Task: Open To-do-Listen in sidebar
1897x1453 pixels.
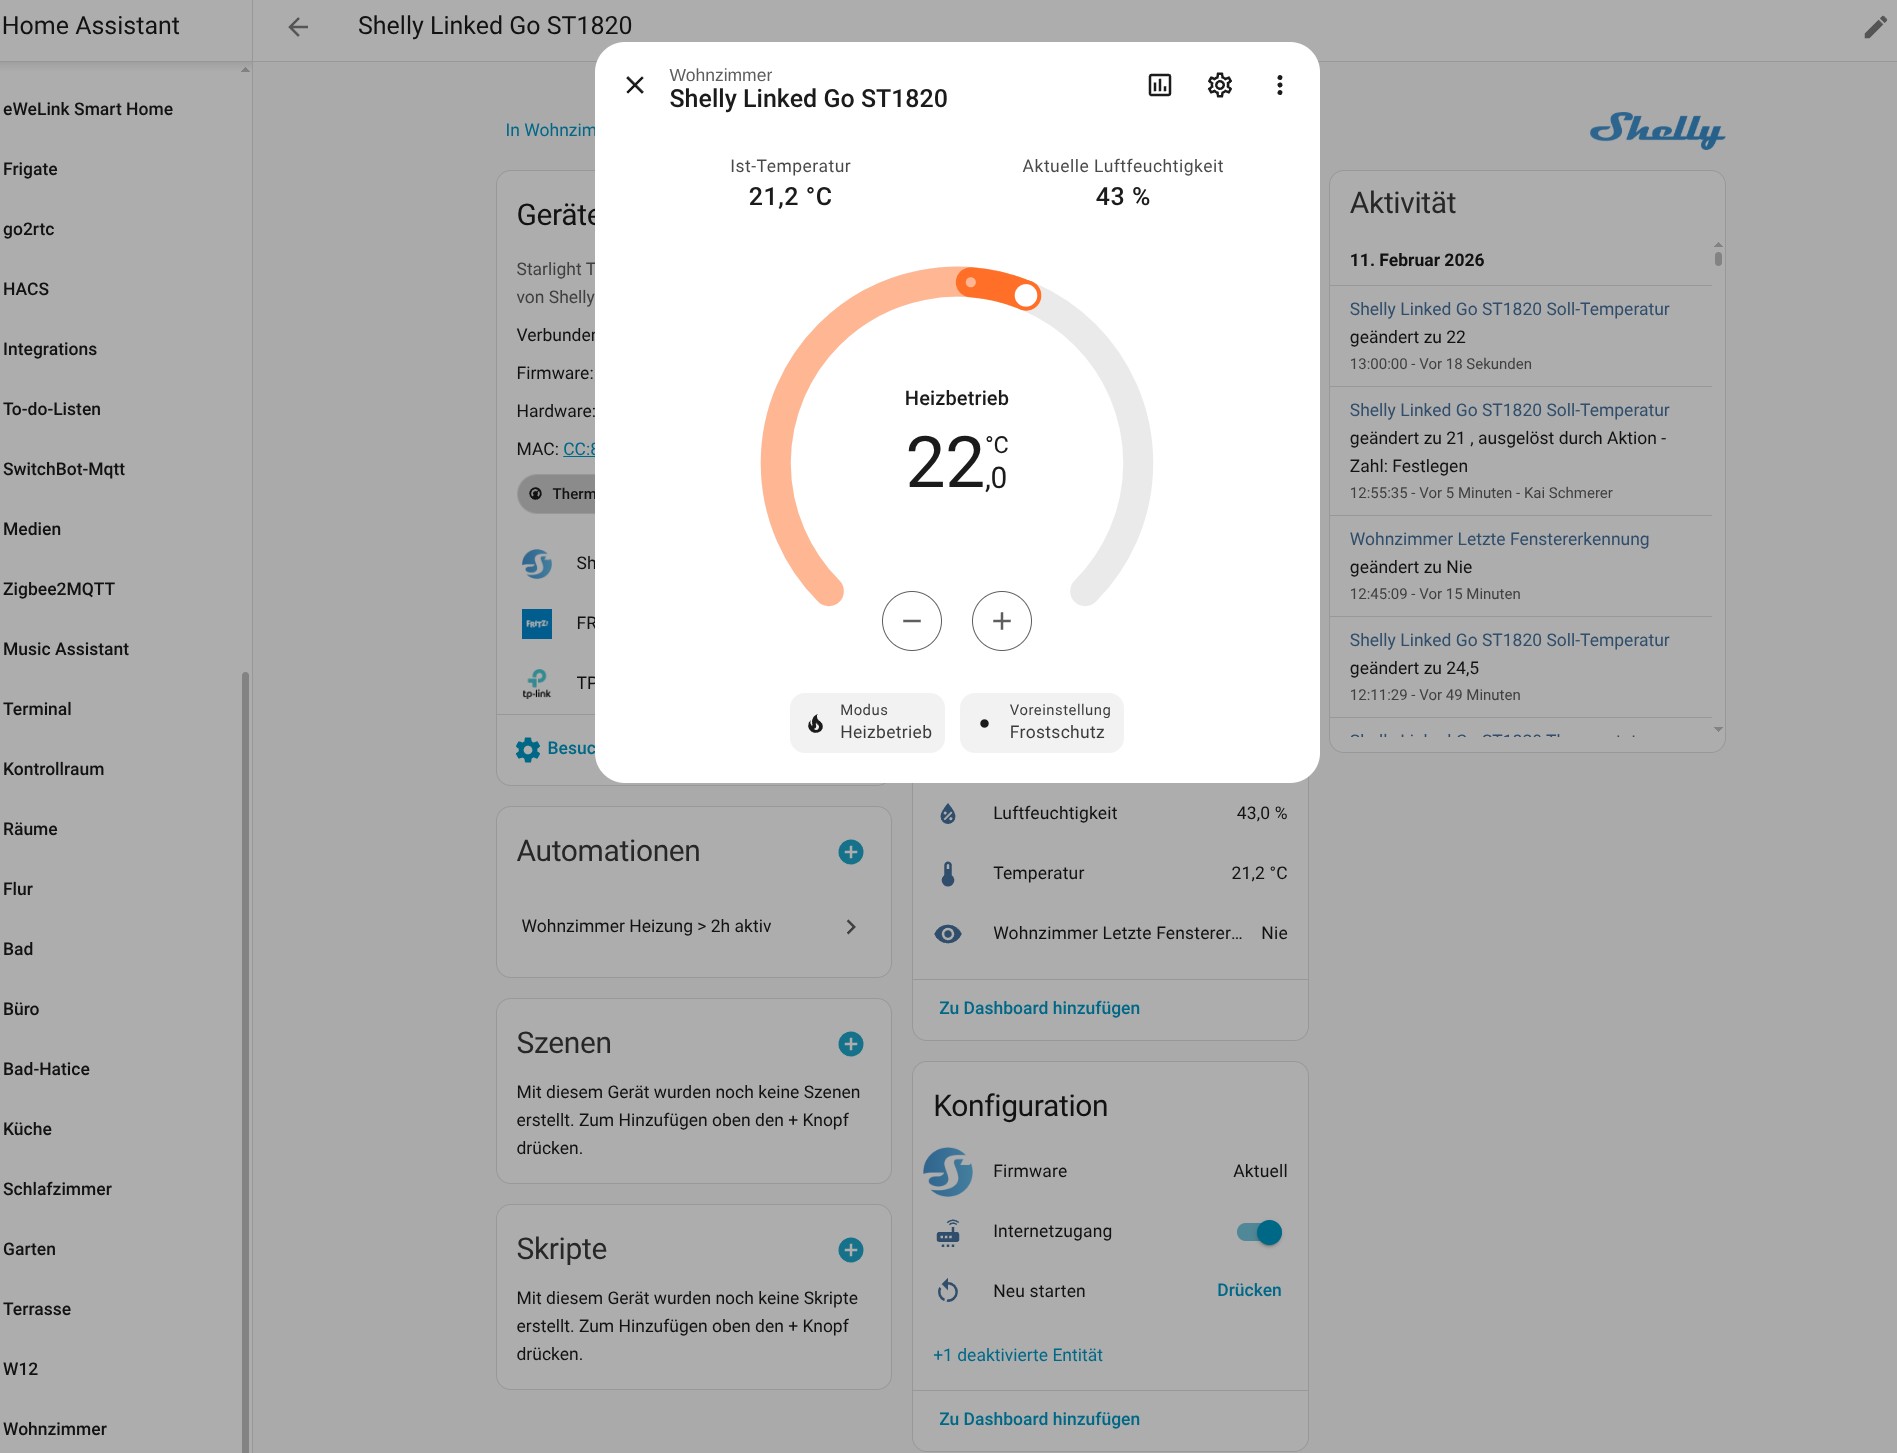Action: 52,409
